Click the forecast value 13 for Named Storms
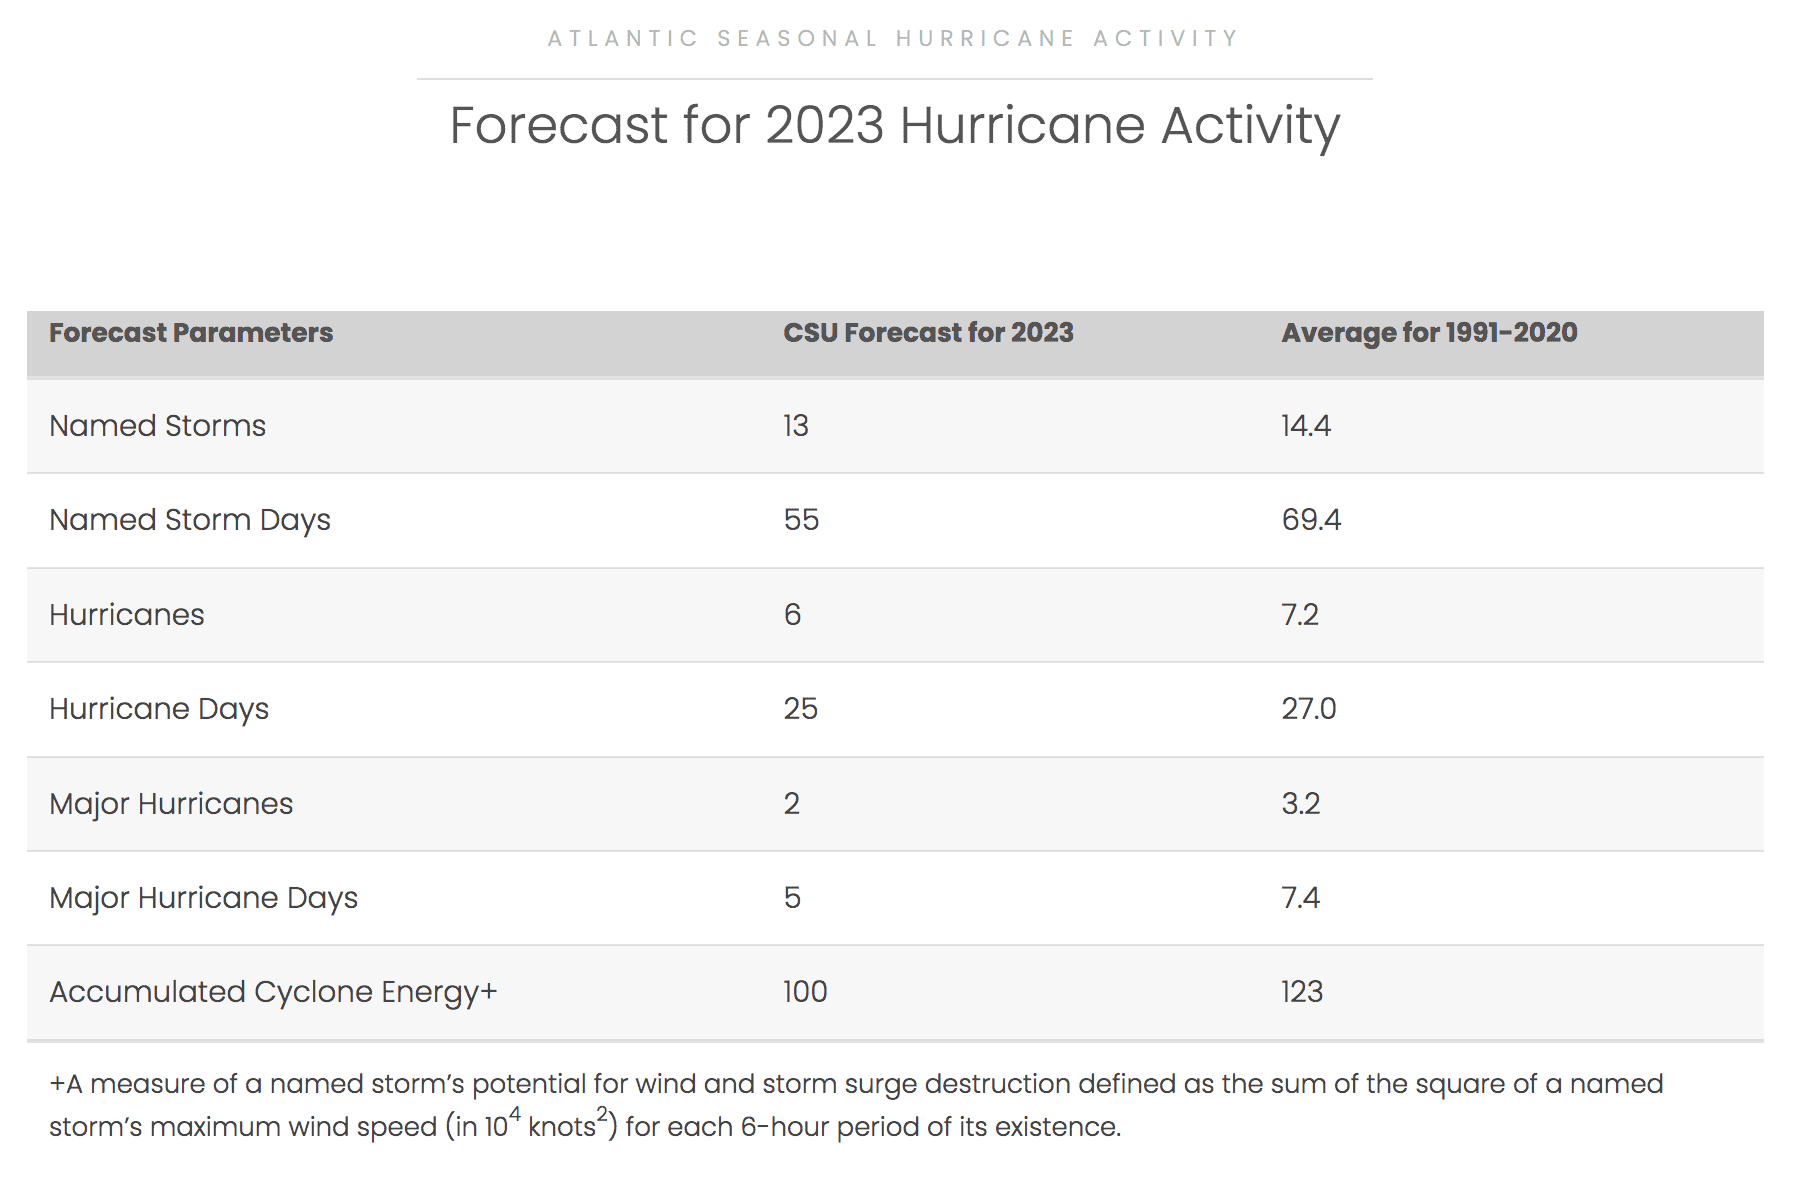The height and width of the screenshot is (1200, 1794). pos(796,426)
